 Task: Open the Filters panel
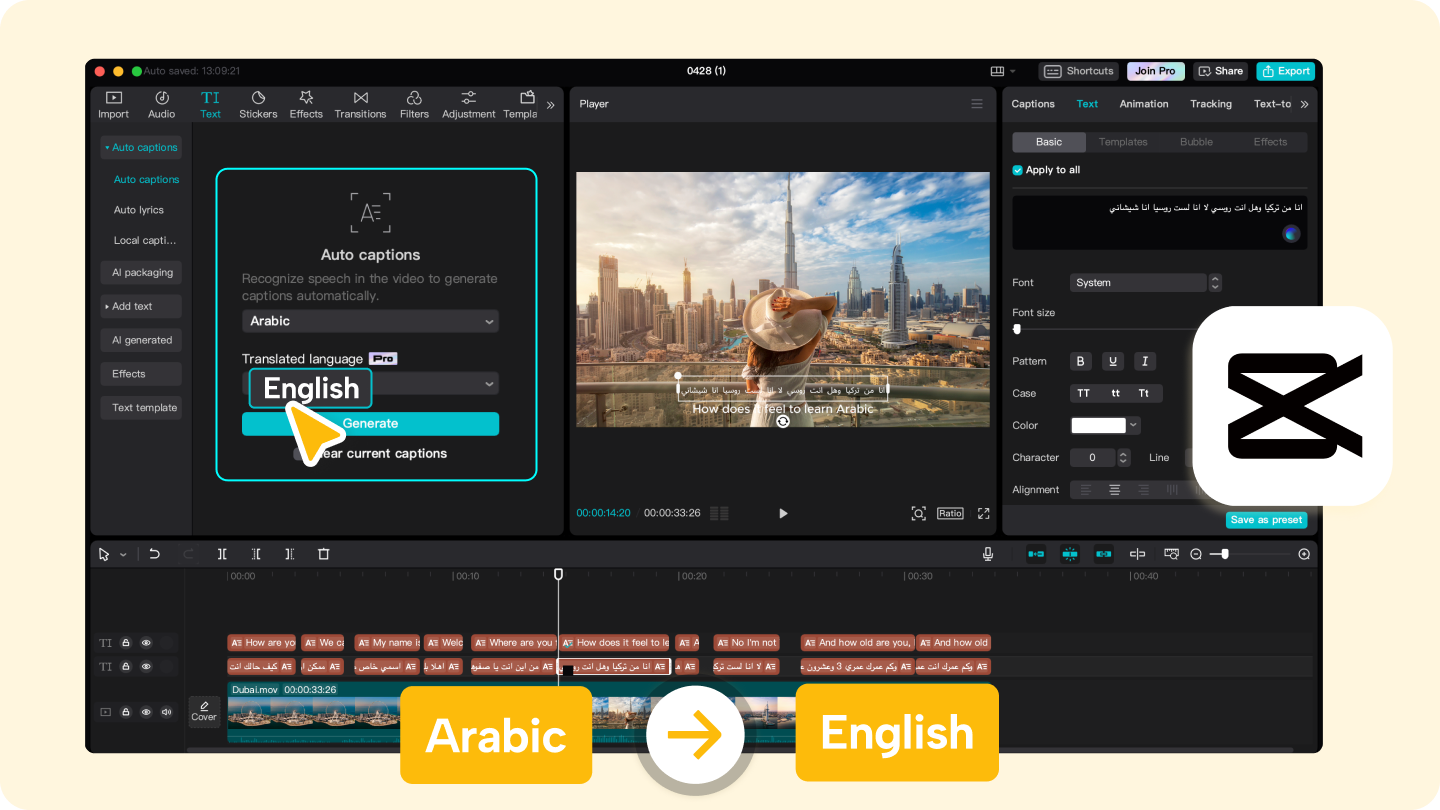[414, 104]
